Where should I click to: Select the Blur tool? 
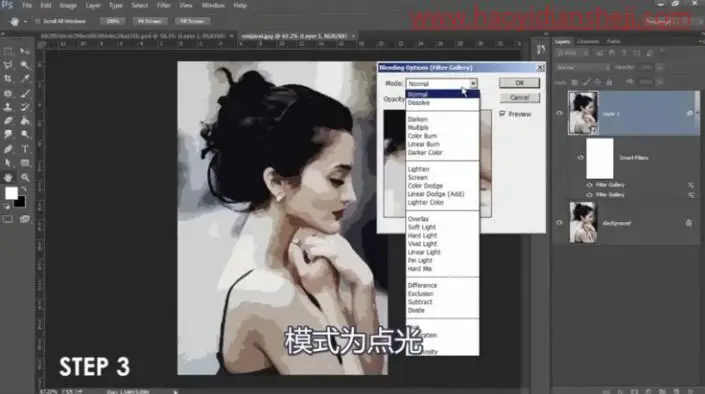tap(8, 134)
